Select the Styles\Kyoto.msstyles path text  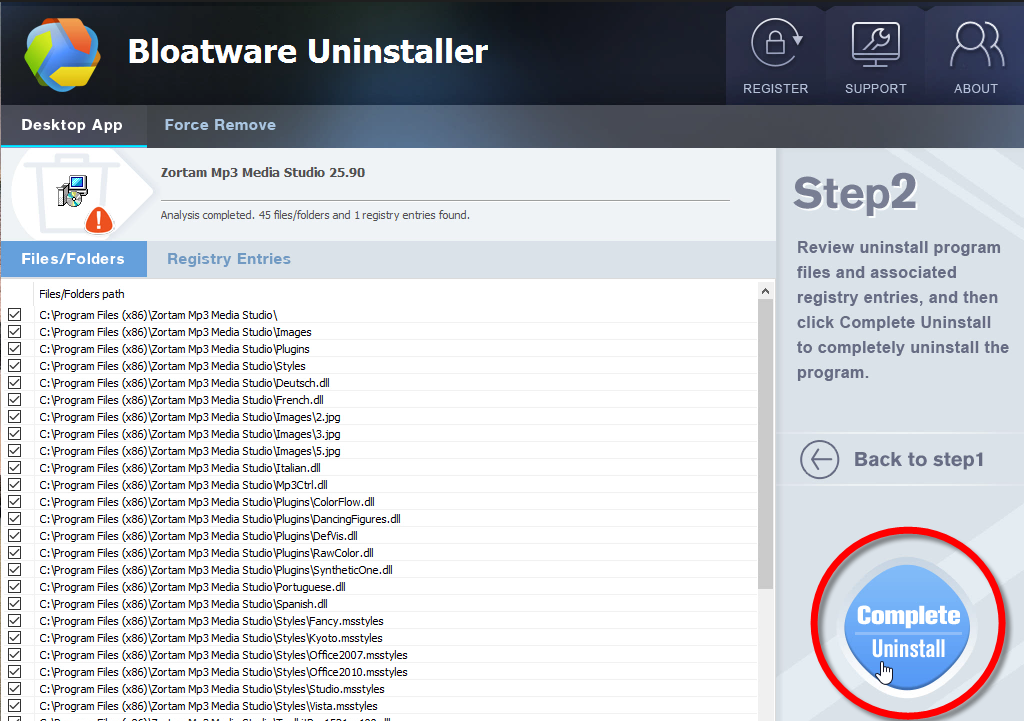(211, 637)
